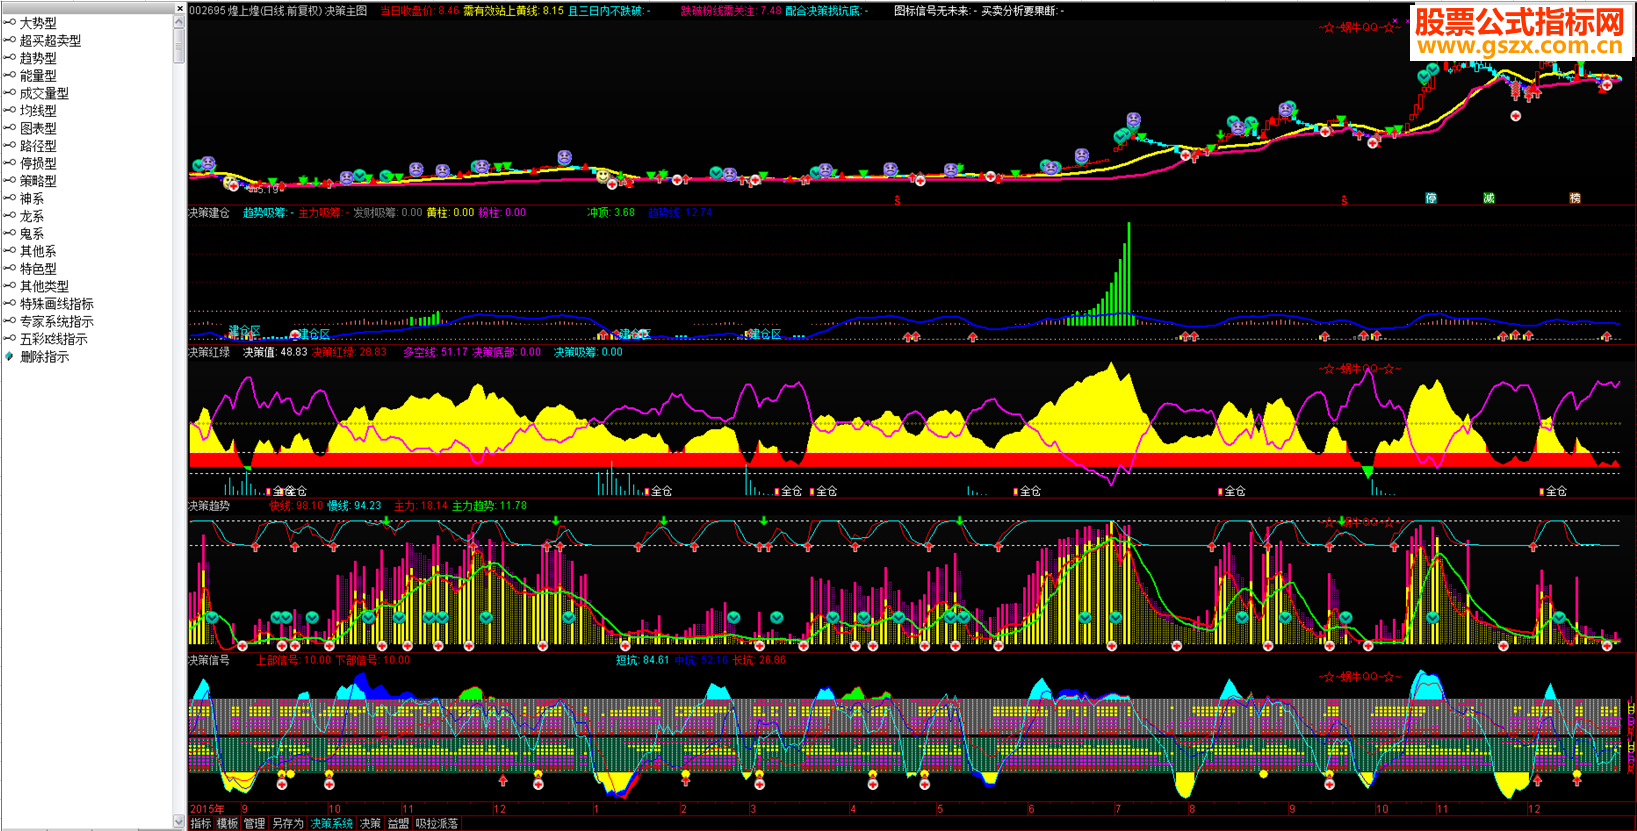Screen dimensions: 1637x831
Task: Select the 决策 template tab
Action: (370, 823)
